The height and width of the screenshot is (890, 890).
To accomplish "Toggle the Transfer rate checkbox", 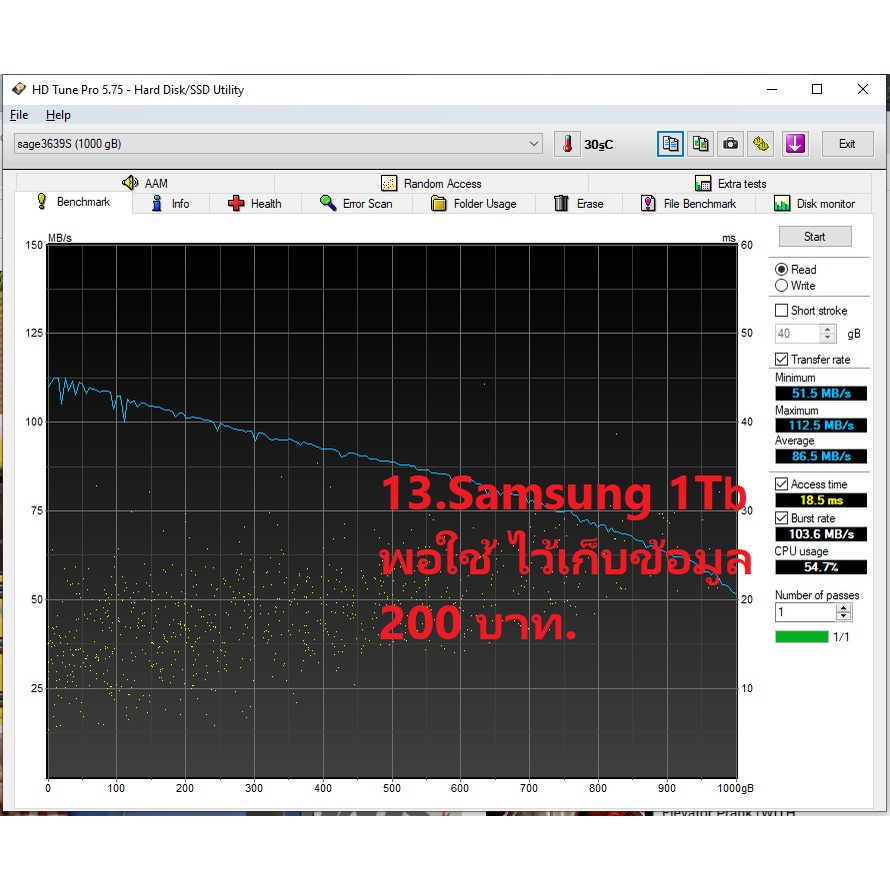I will click(781, 359).
